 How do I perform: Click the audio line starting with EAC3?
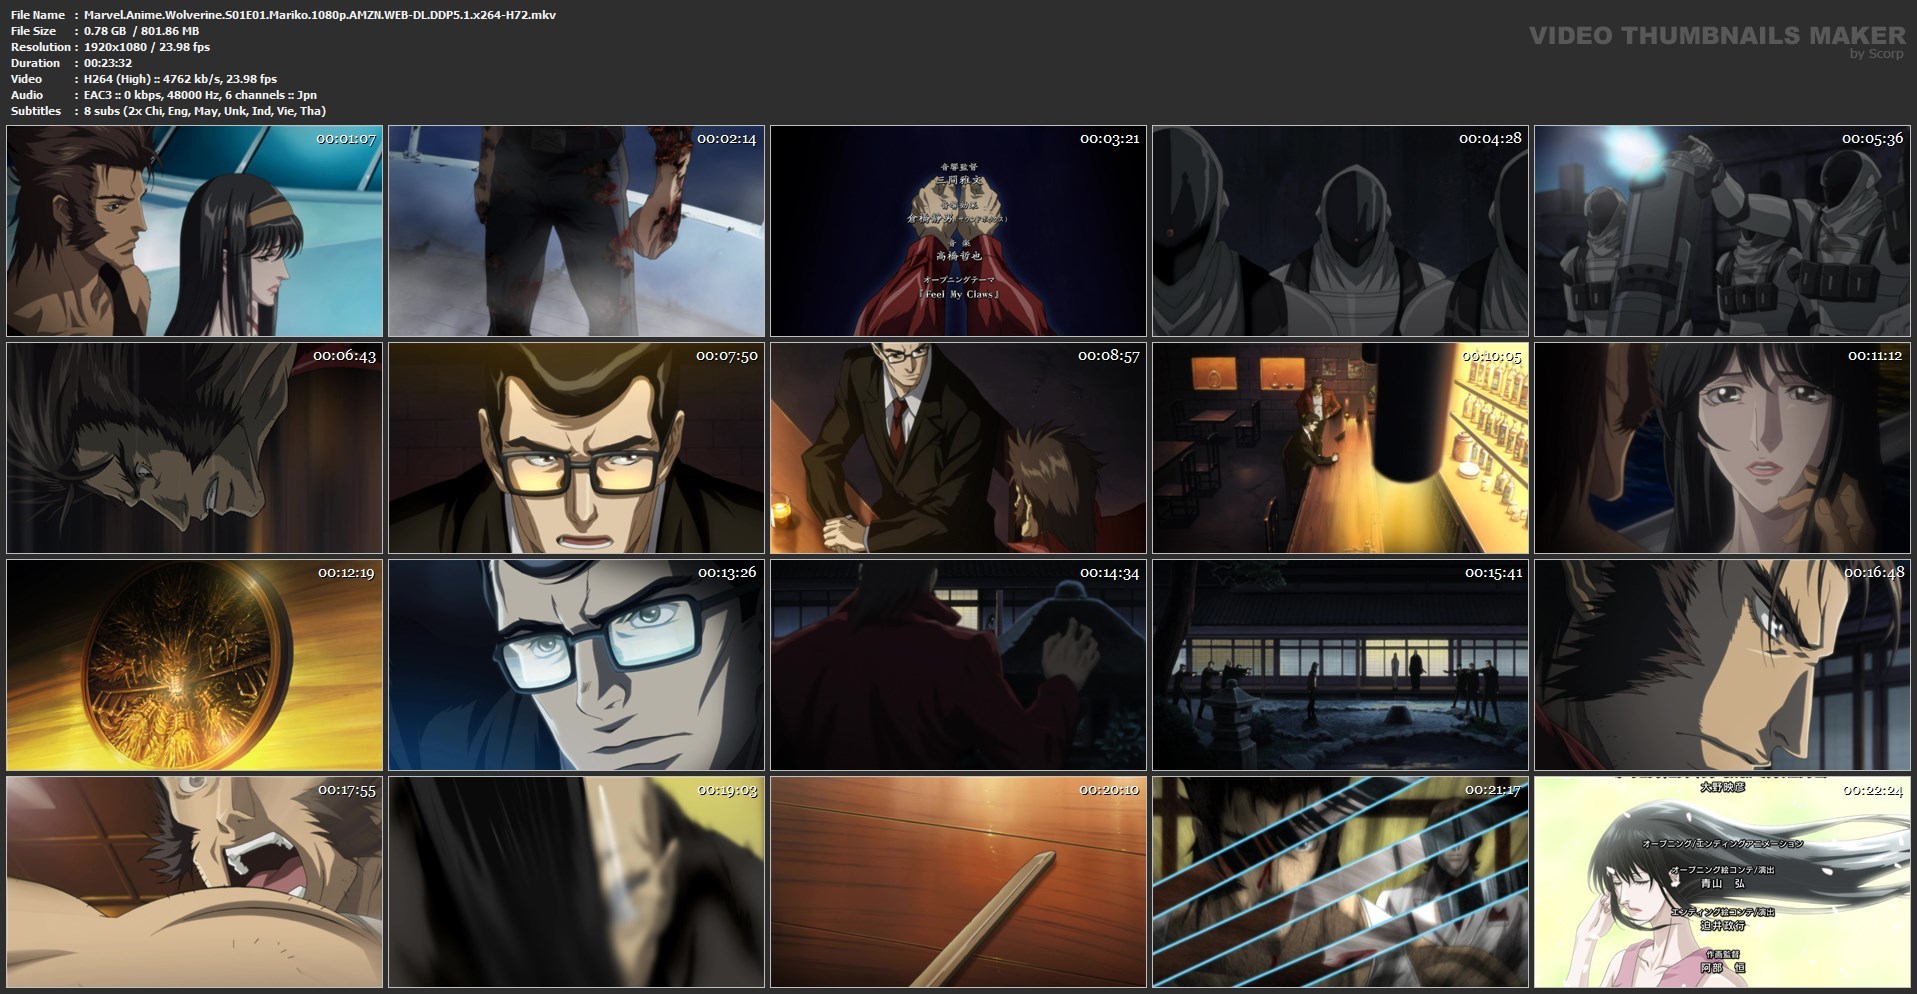click(200, 95)
